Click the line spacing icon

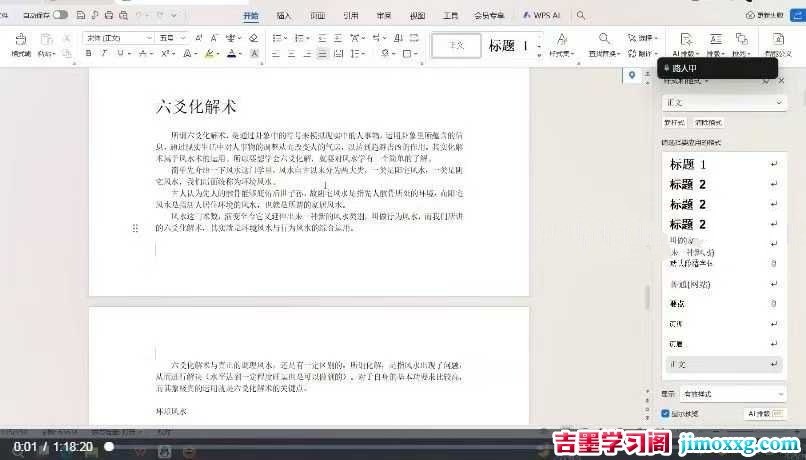(x=355, y=53)
